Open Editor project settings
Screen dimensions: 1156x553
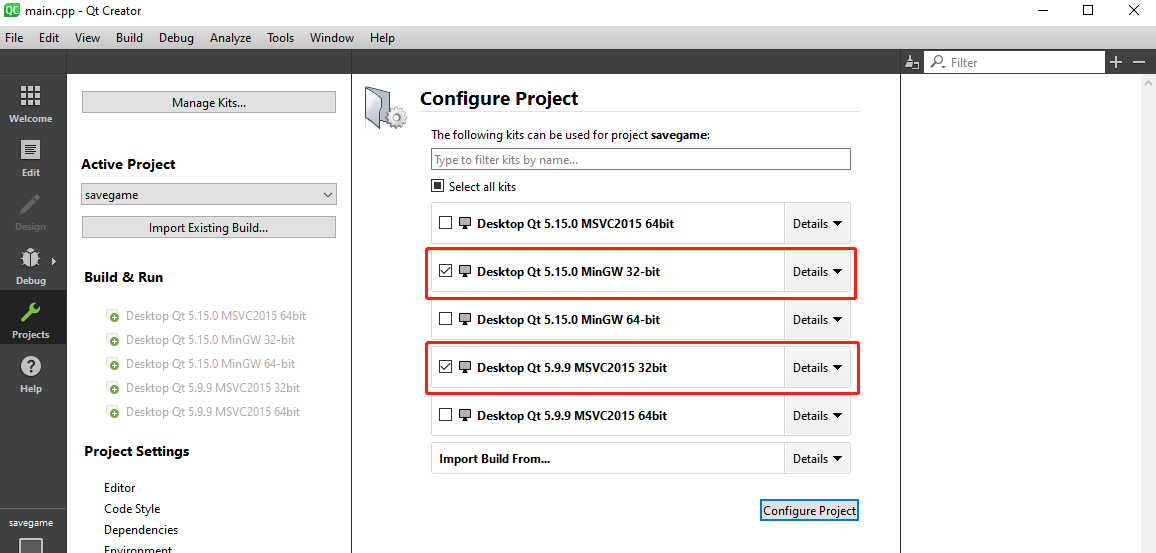point(119,487)
